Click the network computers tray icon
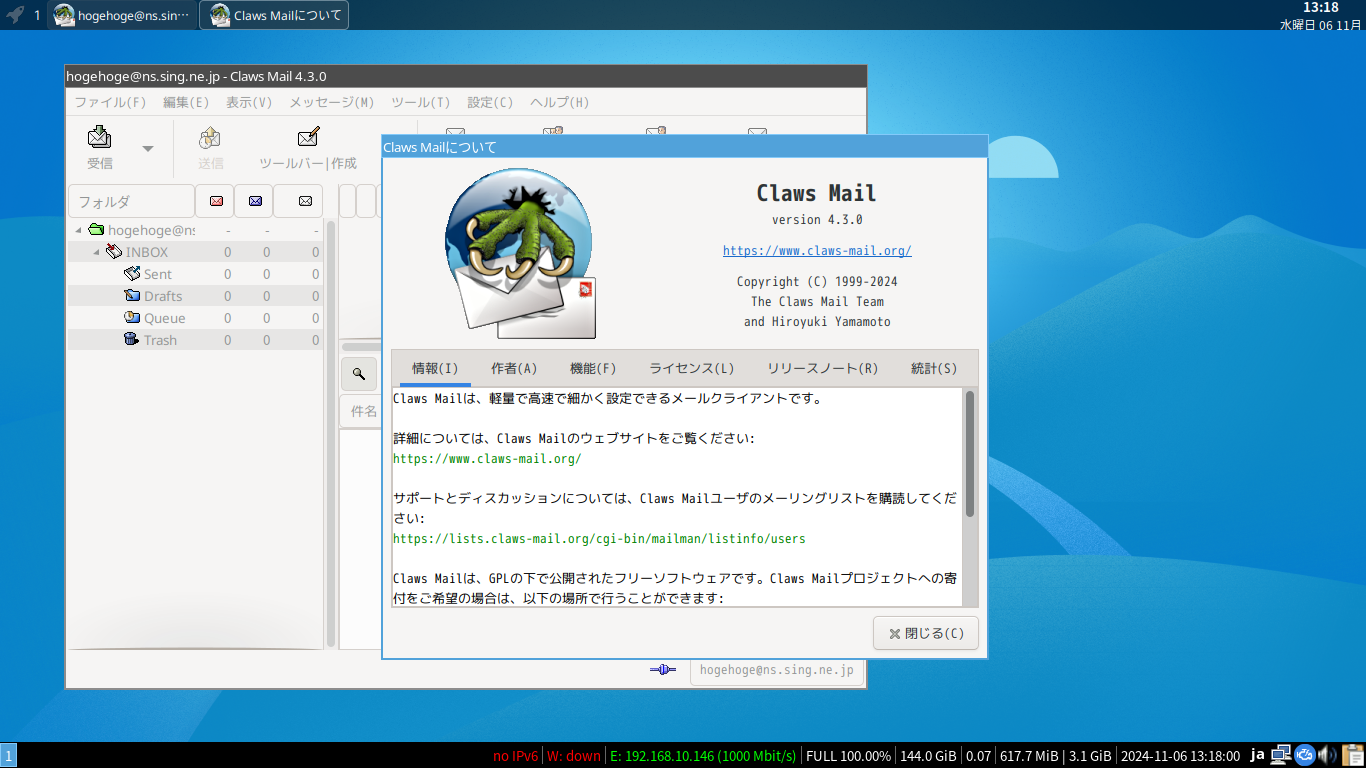Viewport: 1366px width, 768px height. [1280, 755]
